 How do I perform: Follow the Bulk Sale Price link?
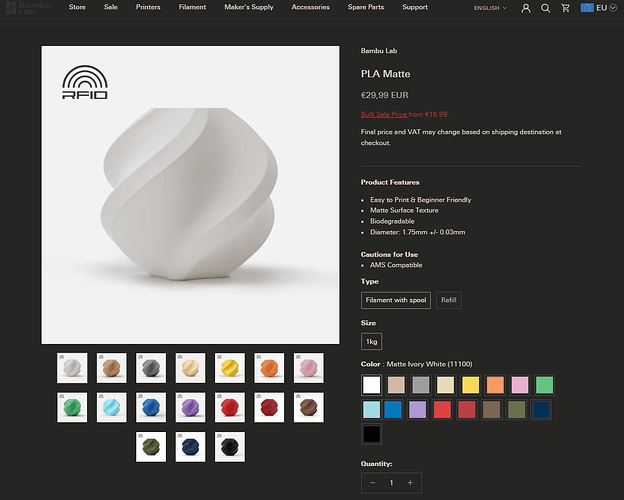384,114
